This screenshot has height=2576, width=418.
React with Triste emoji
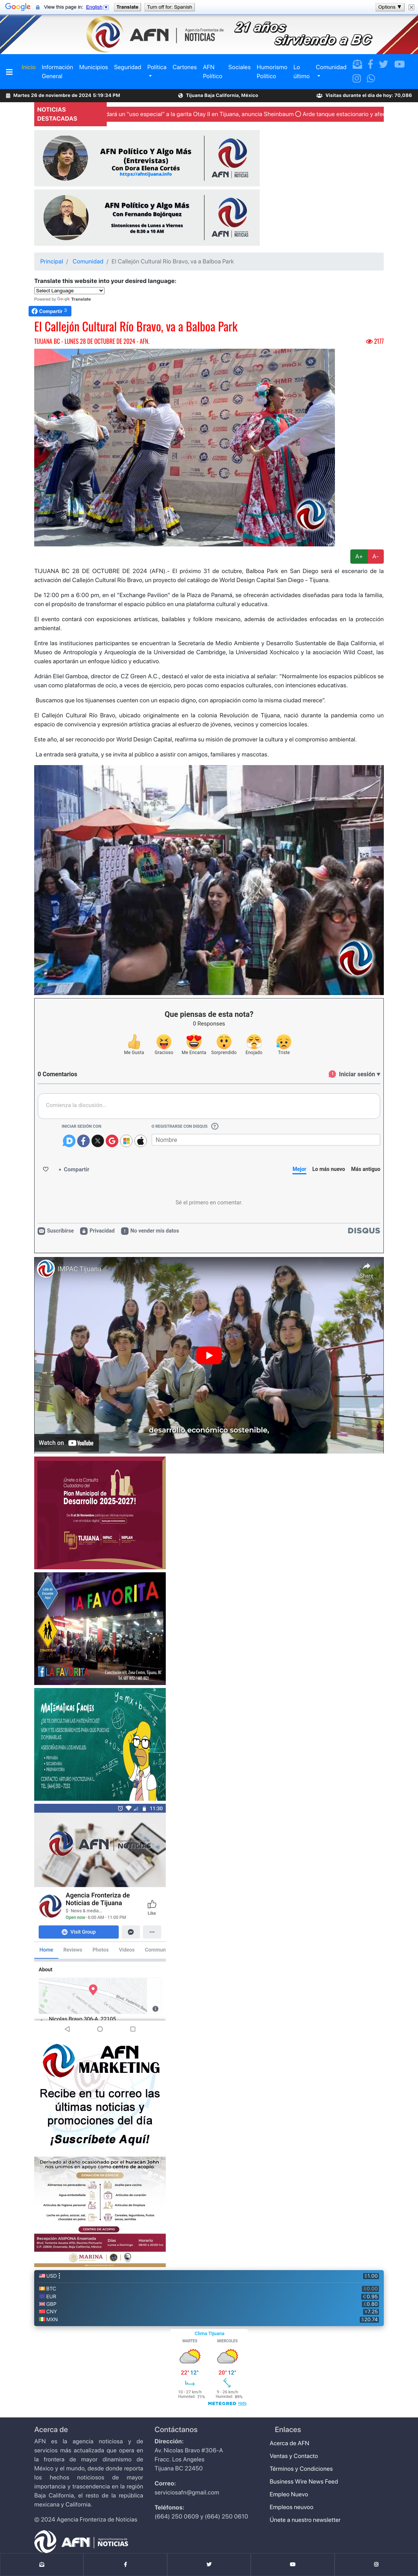pyautogui.click(x=284, y=1042)
